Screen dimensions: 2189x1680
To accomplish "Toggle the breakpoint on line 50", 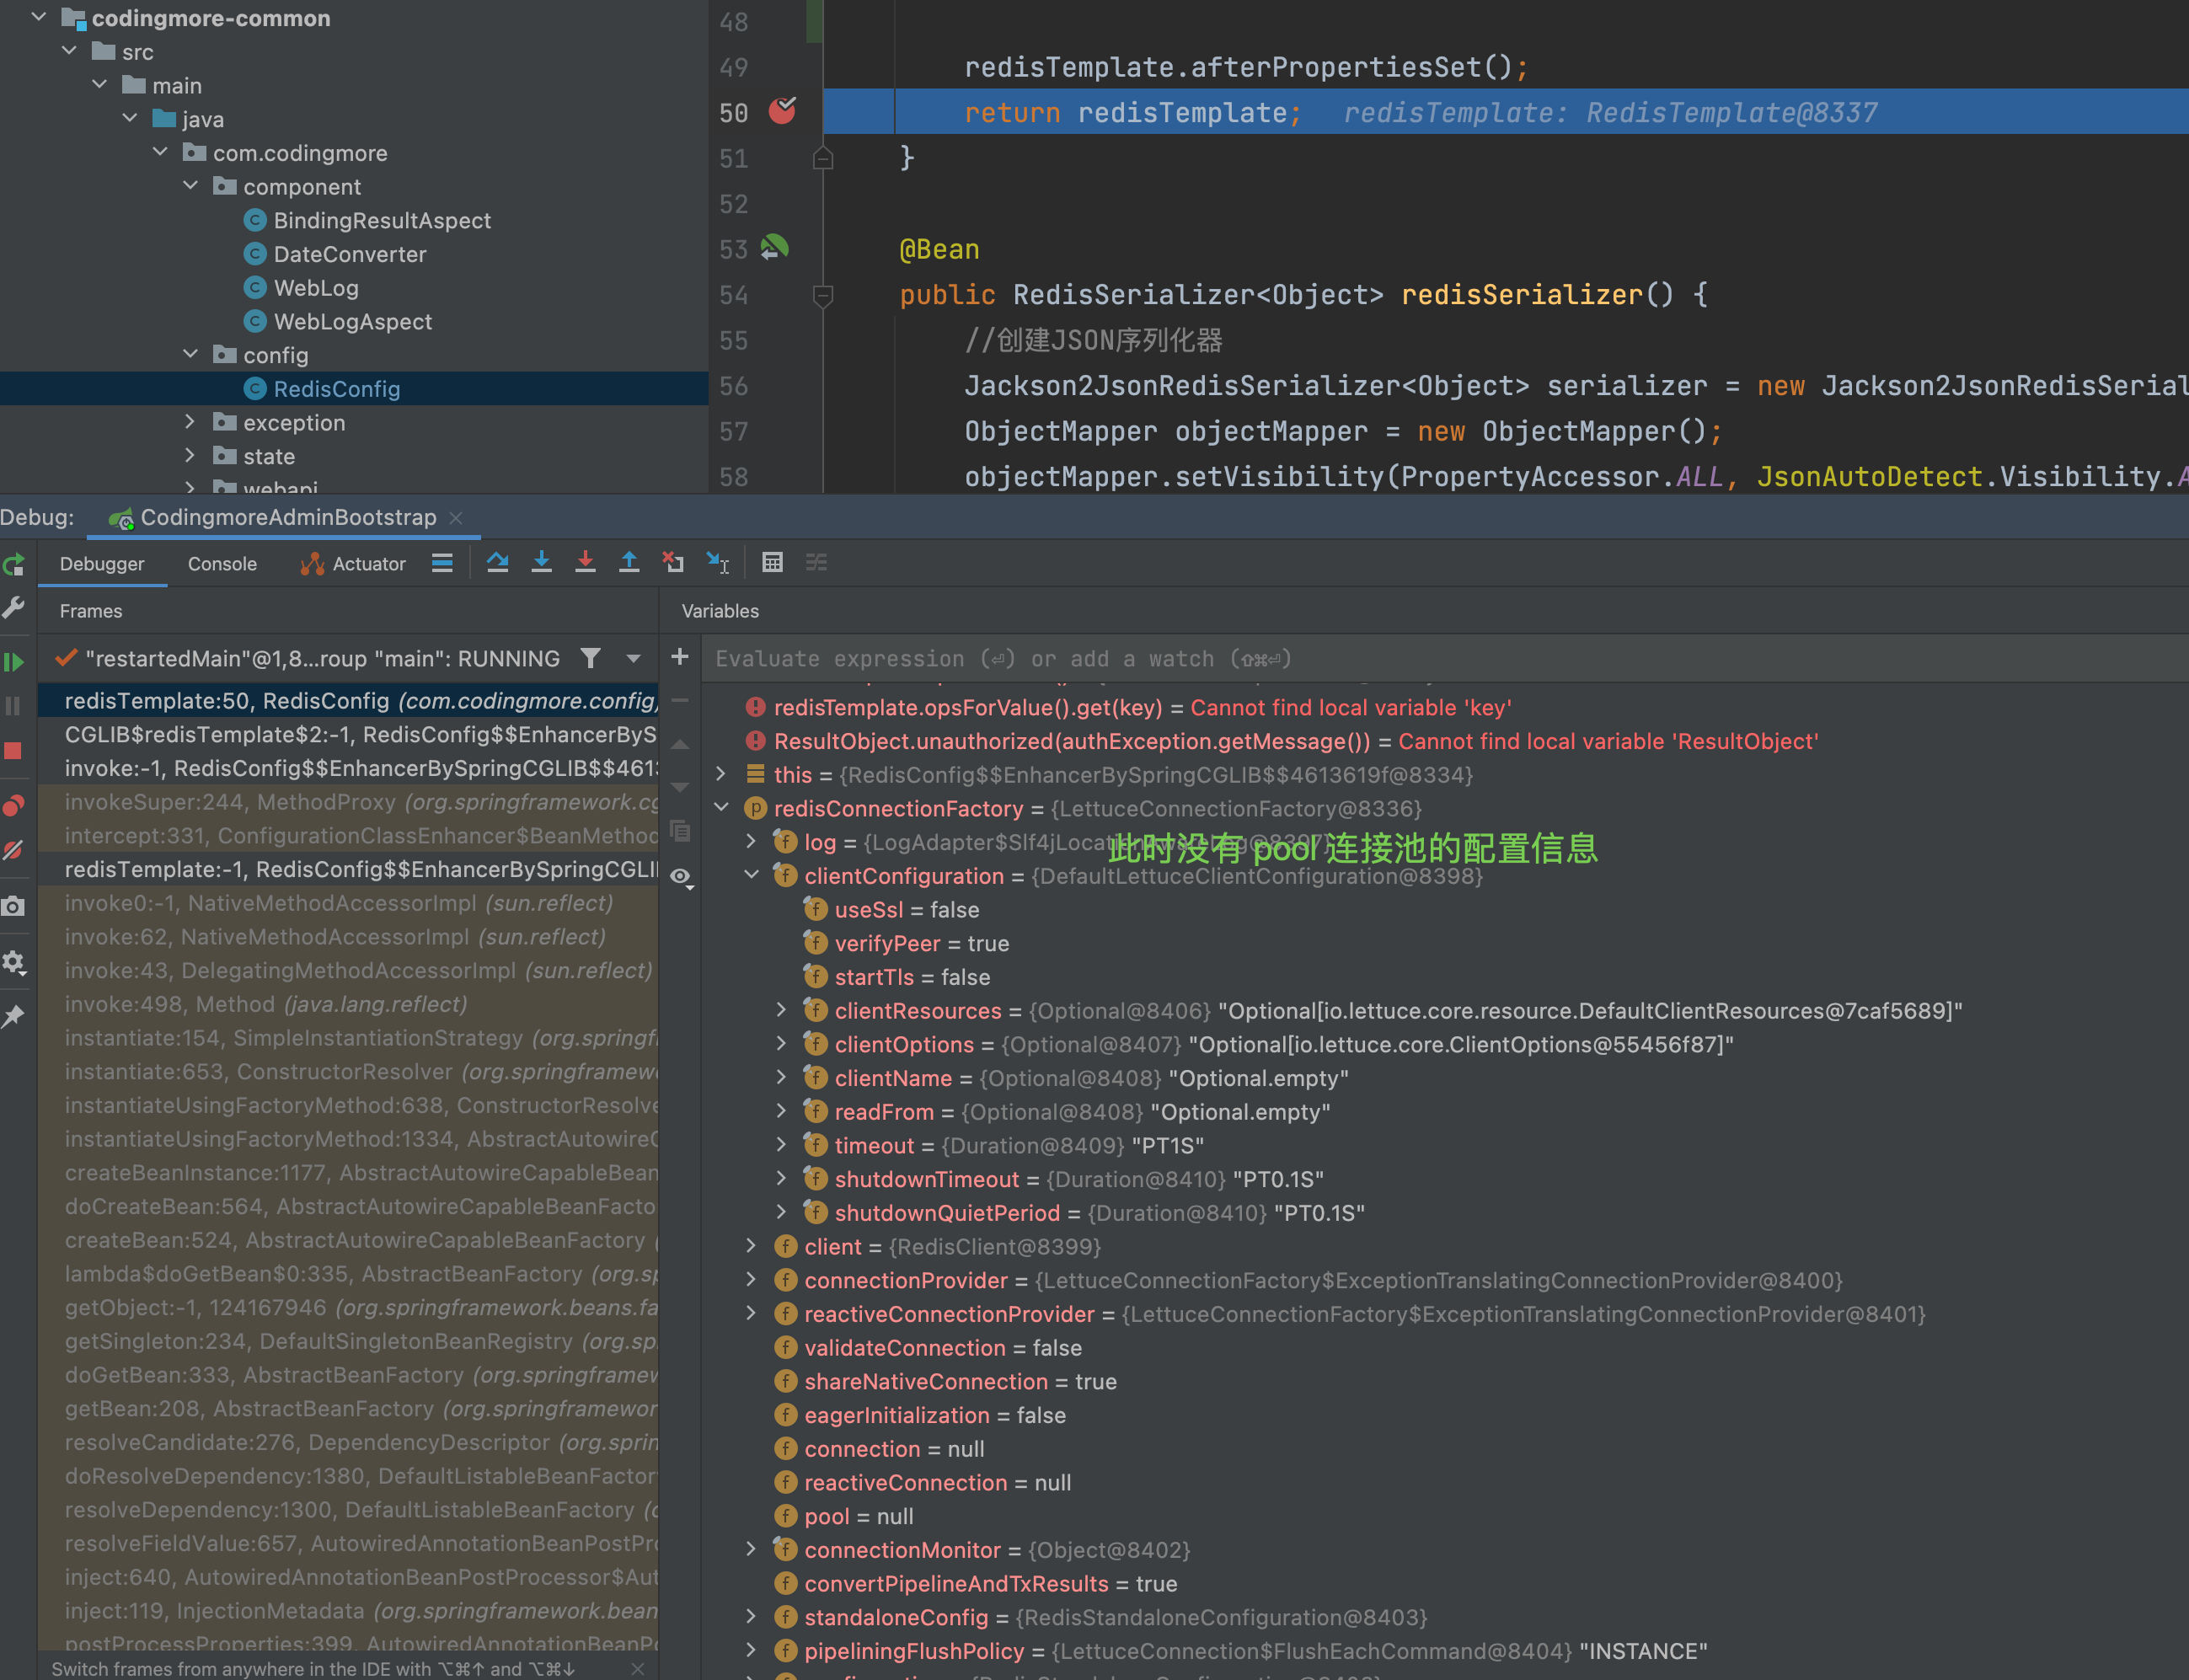I will coord(782,111).
